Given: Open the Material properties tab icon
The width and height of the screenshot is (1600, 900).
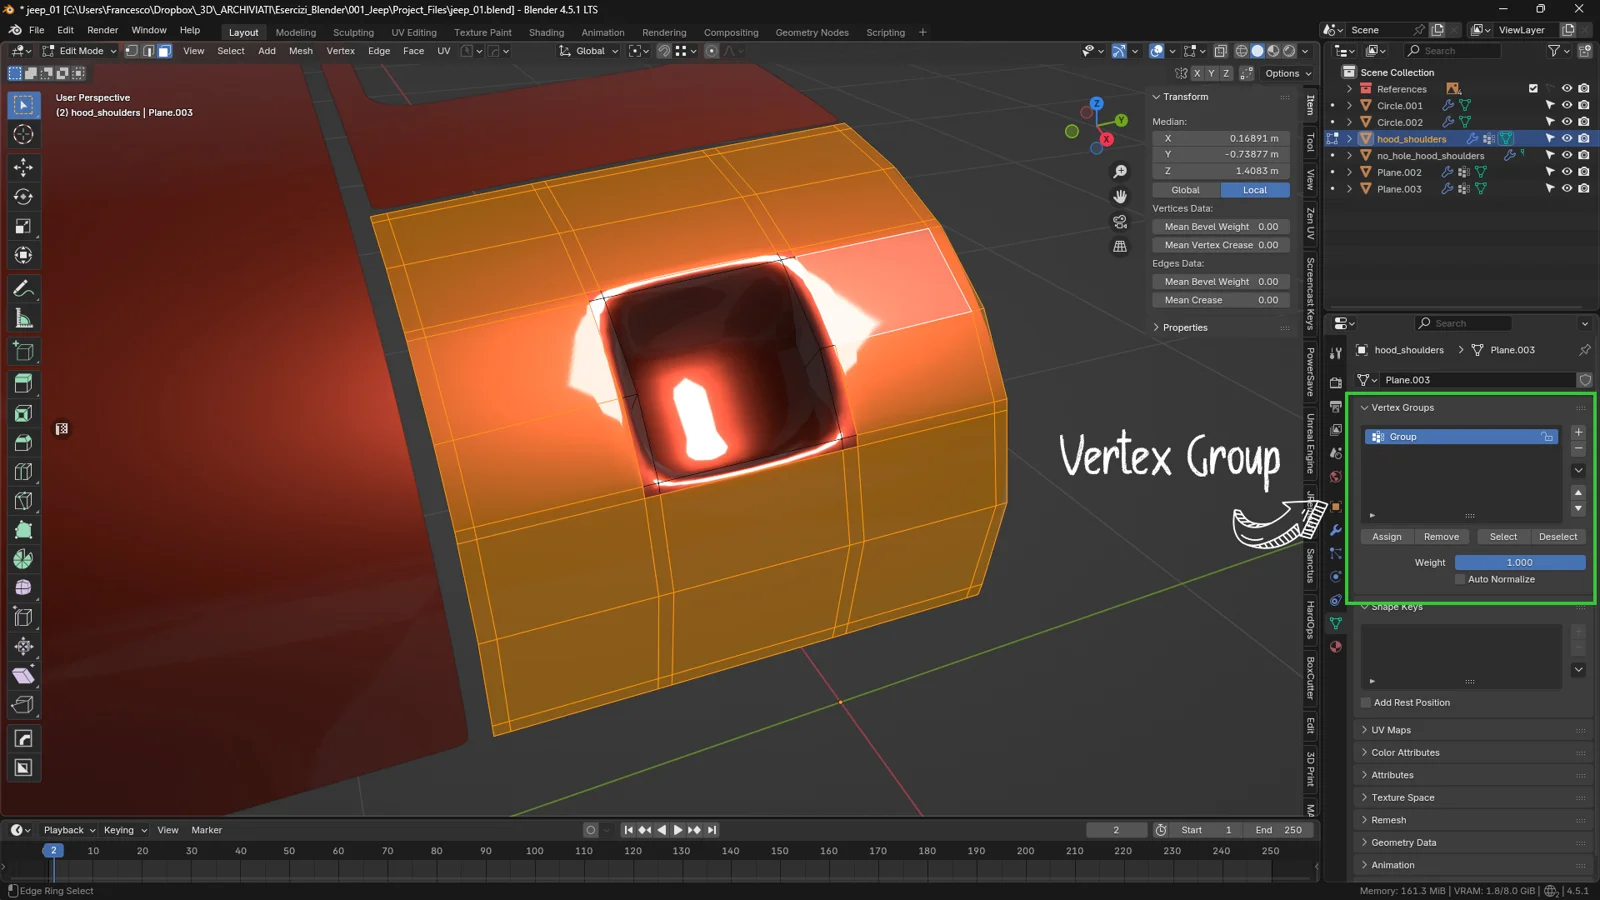Looking at the screenshot, I should 1335,647.
